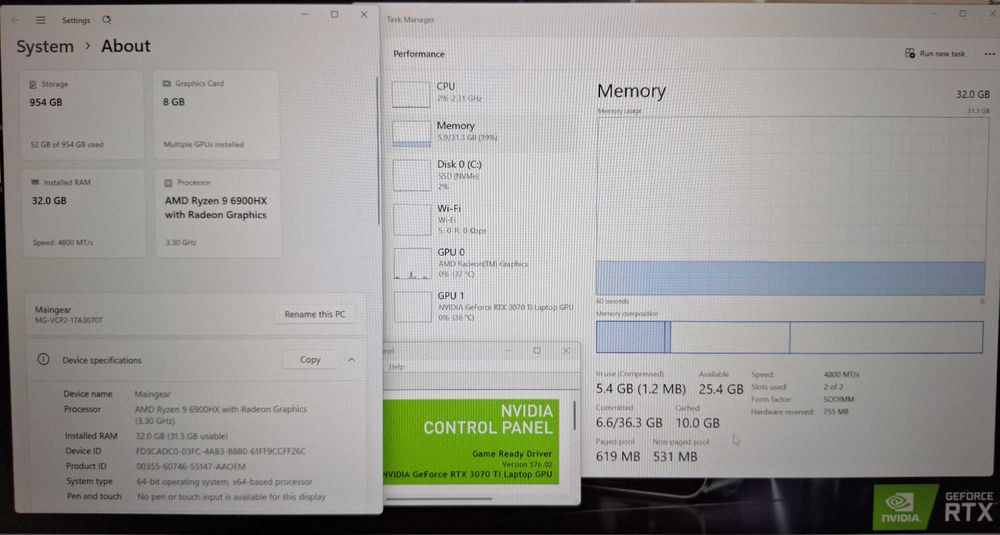Click the Maingear PC name text
The height and width of the screenshot is (535, 1000).
click(53, 310)
